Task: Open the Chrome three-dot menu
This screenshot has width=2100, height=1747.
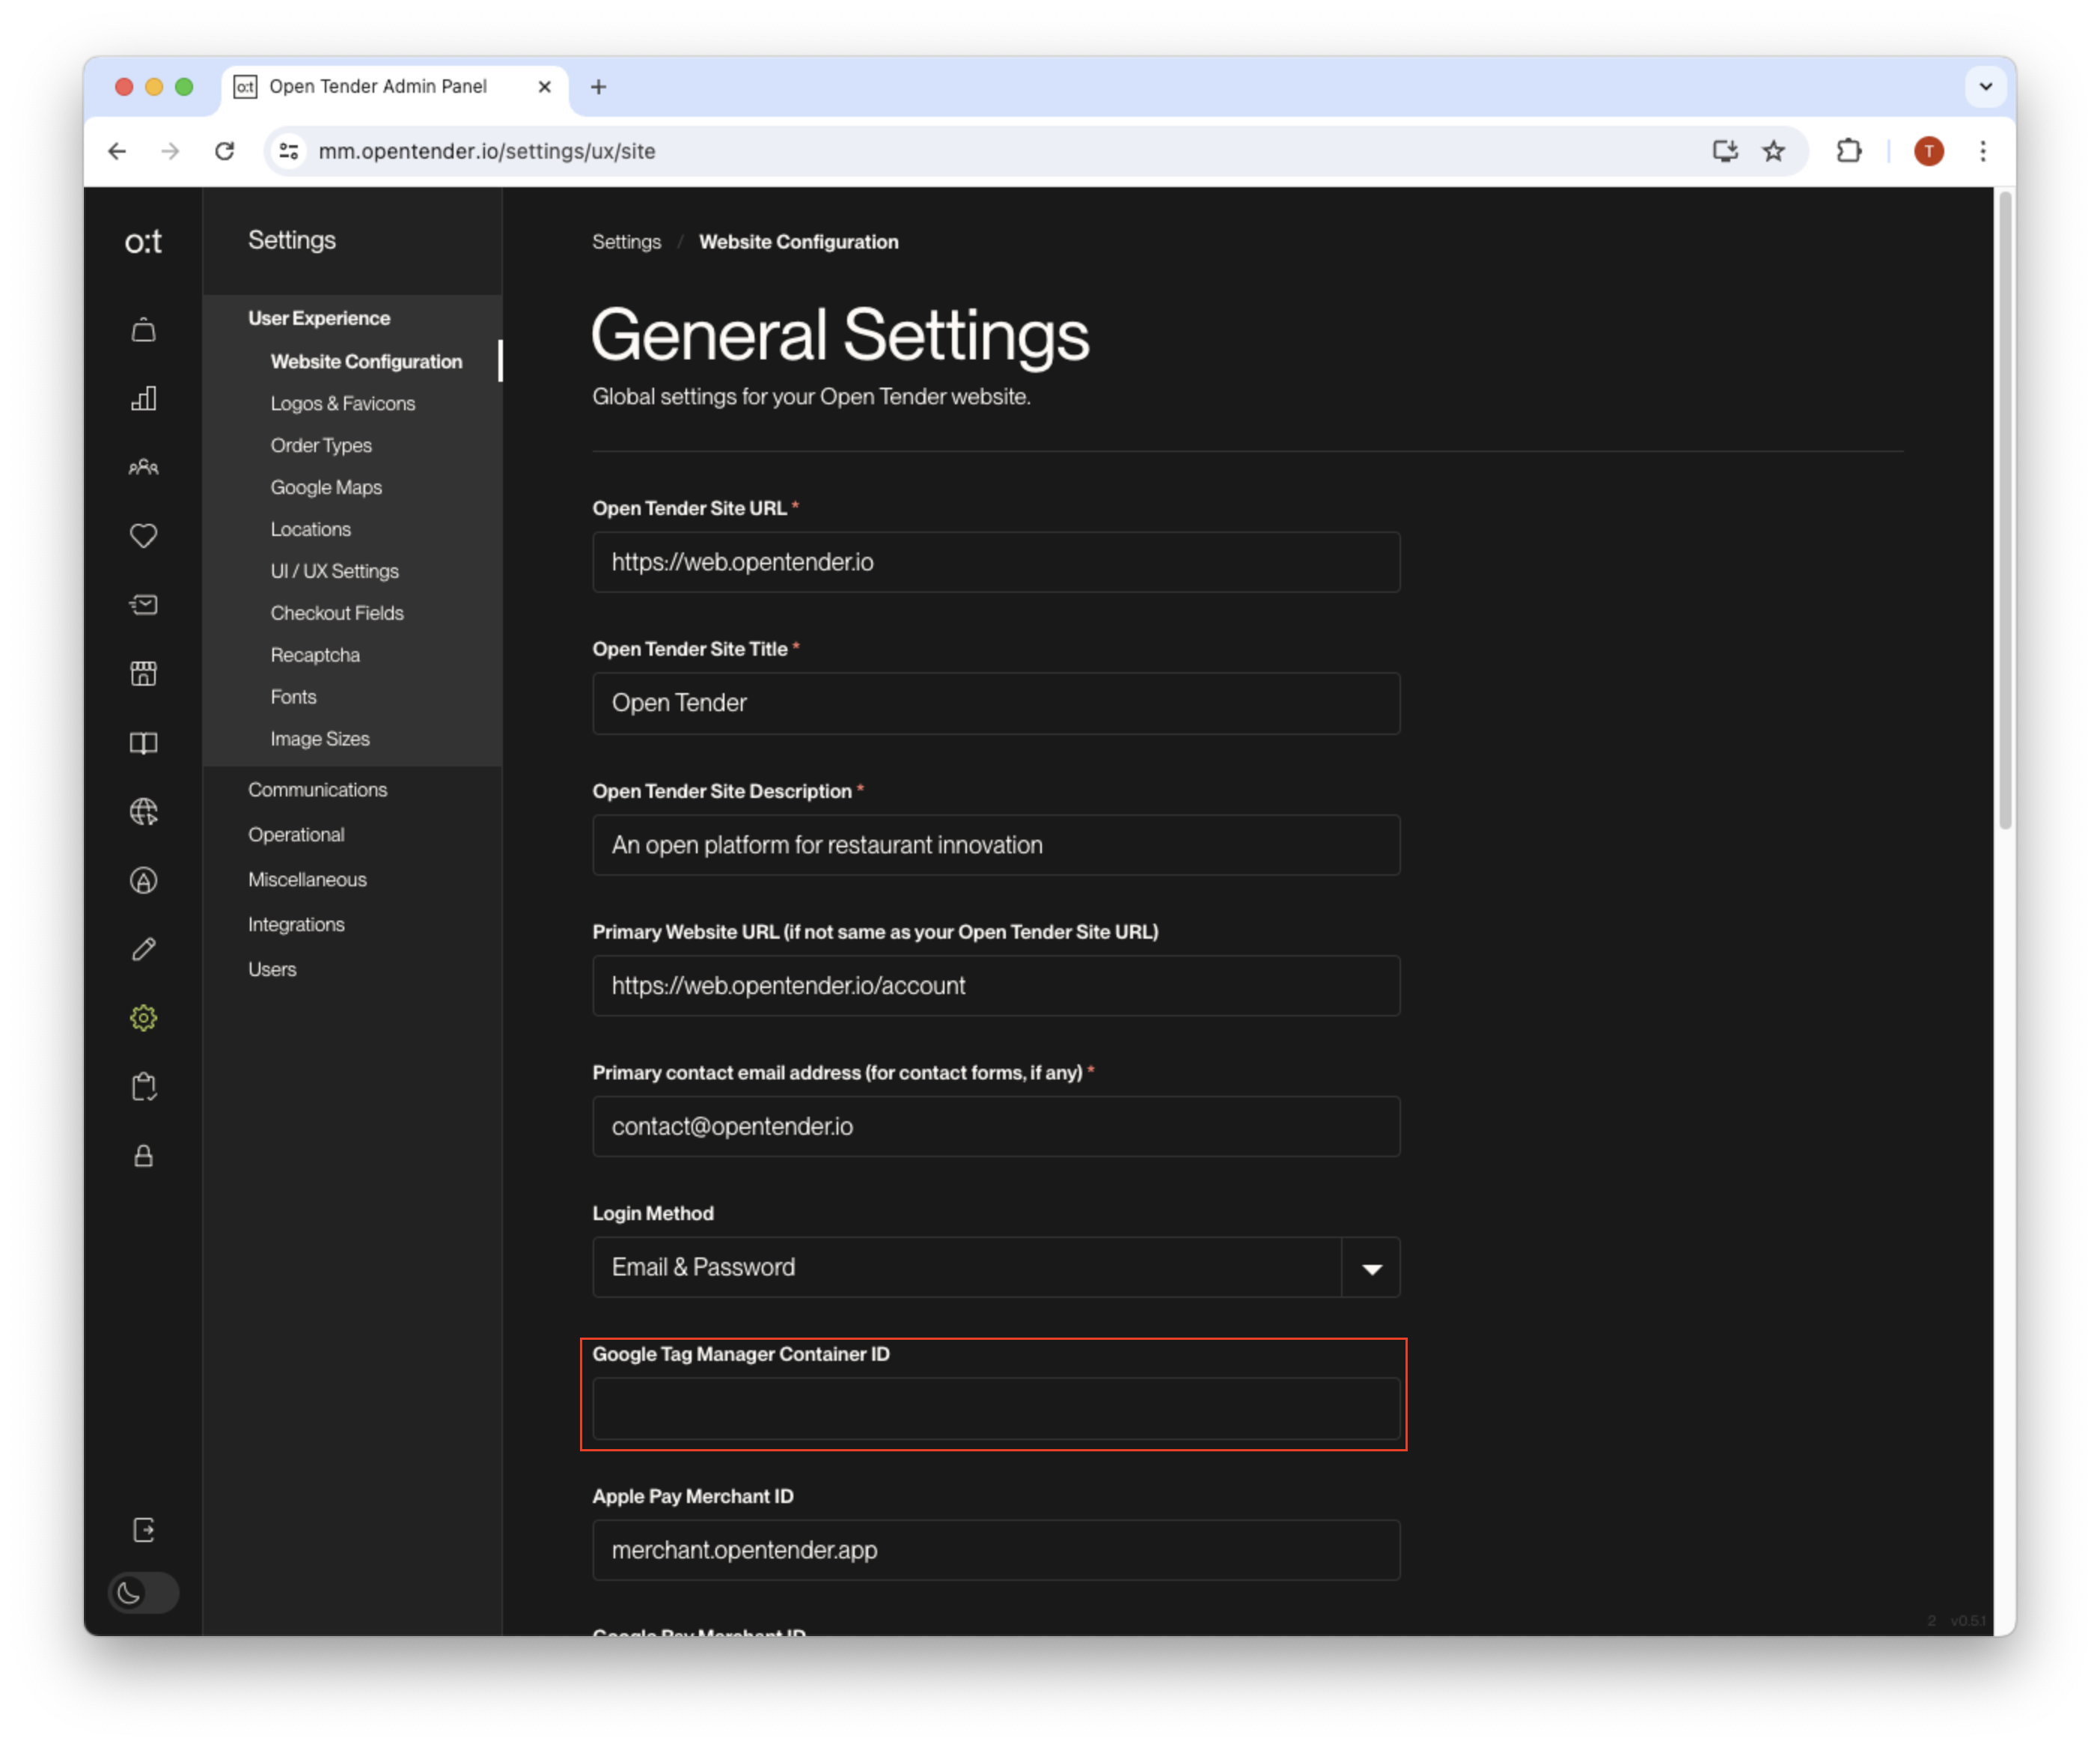Action: click(x=1983, y=151)
